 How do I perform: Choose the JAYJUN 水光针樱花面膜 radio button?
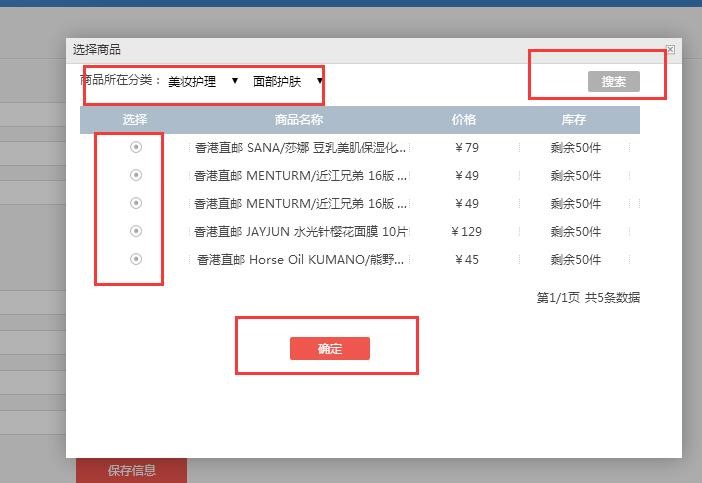click(x=136, y=231)
